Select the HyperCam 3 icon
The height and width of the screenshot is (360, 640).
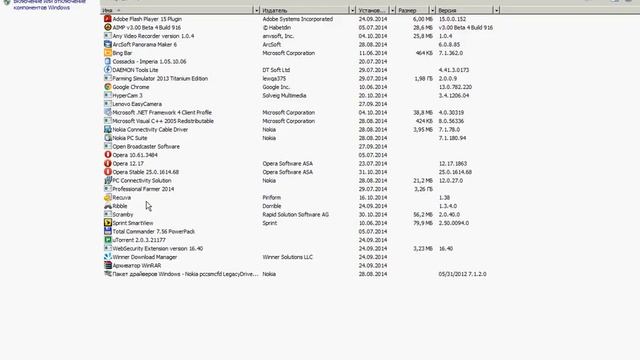[x=108, y=96]
